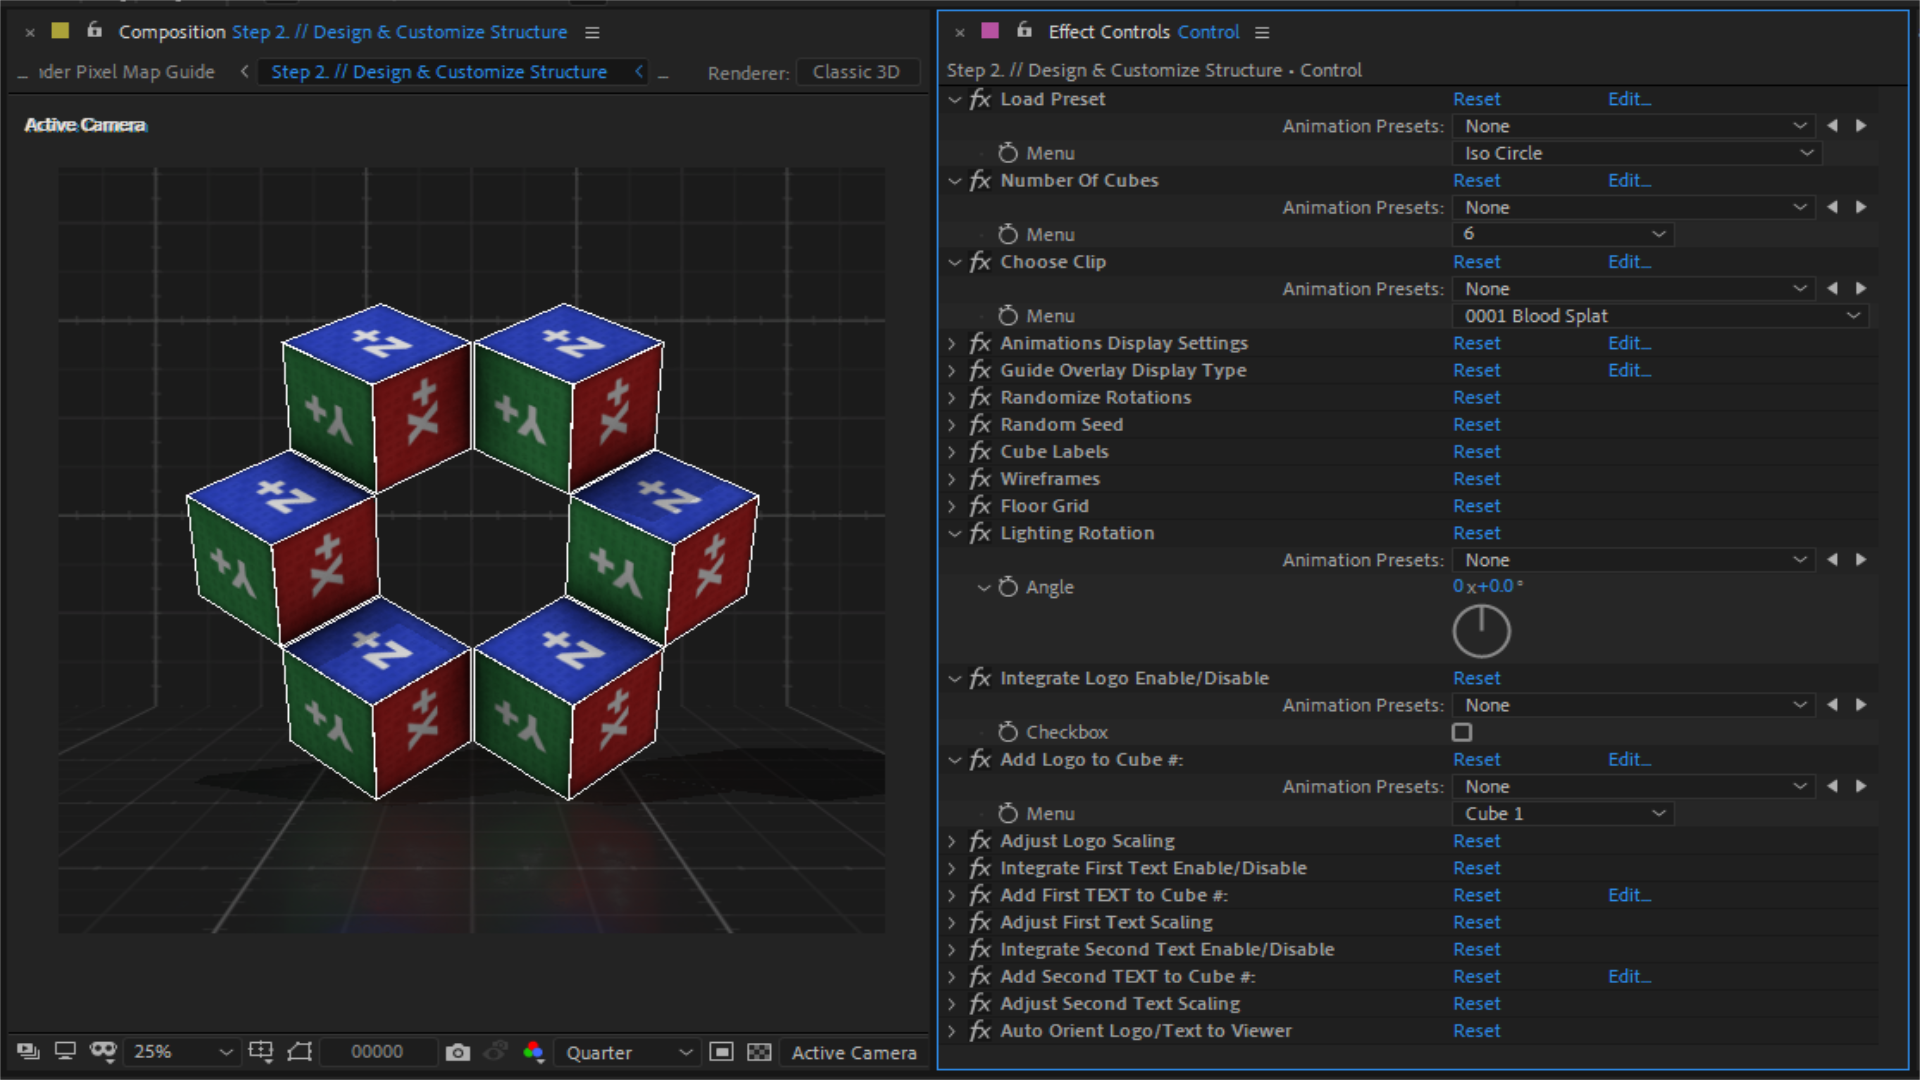Click Edit next to Load Preset
Image resolution: width=1920 pixels, height=1080 pixels.
[x=1628, y=99]
